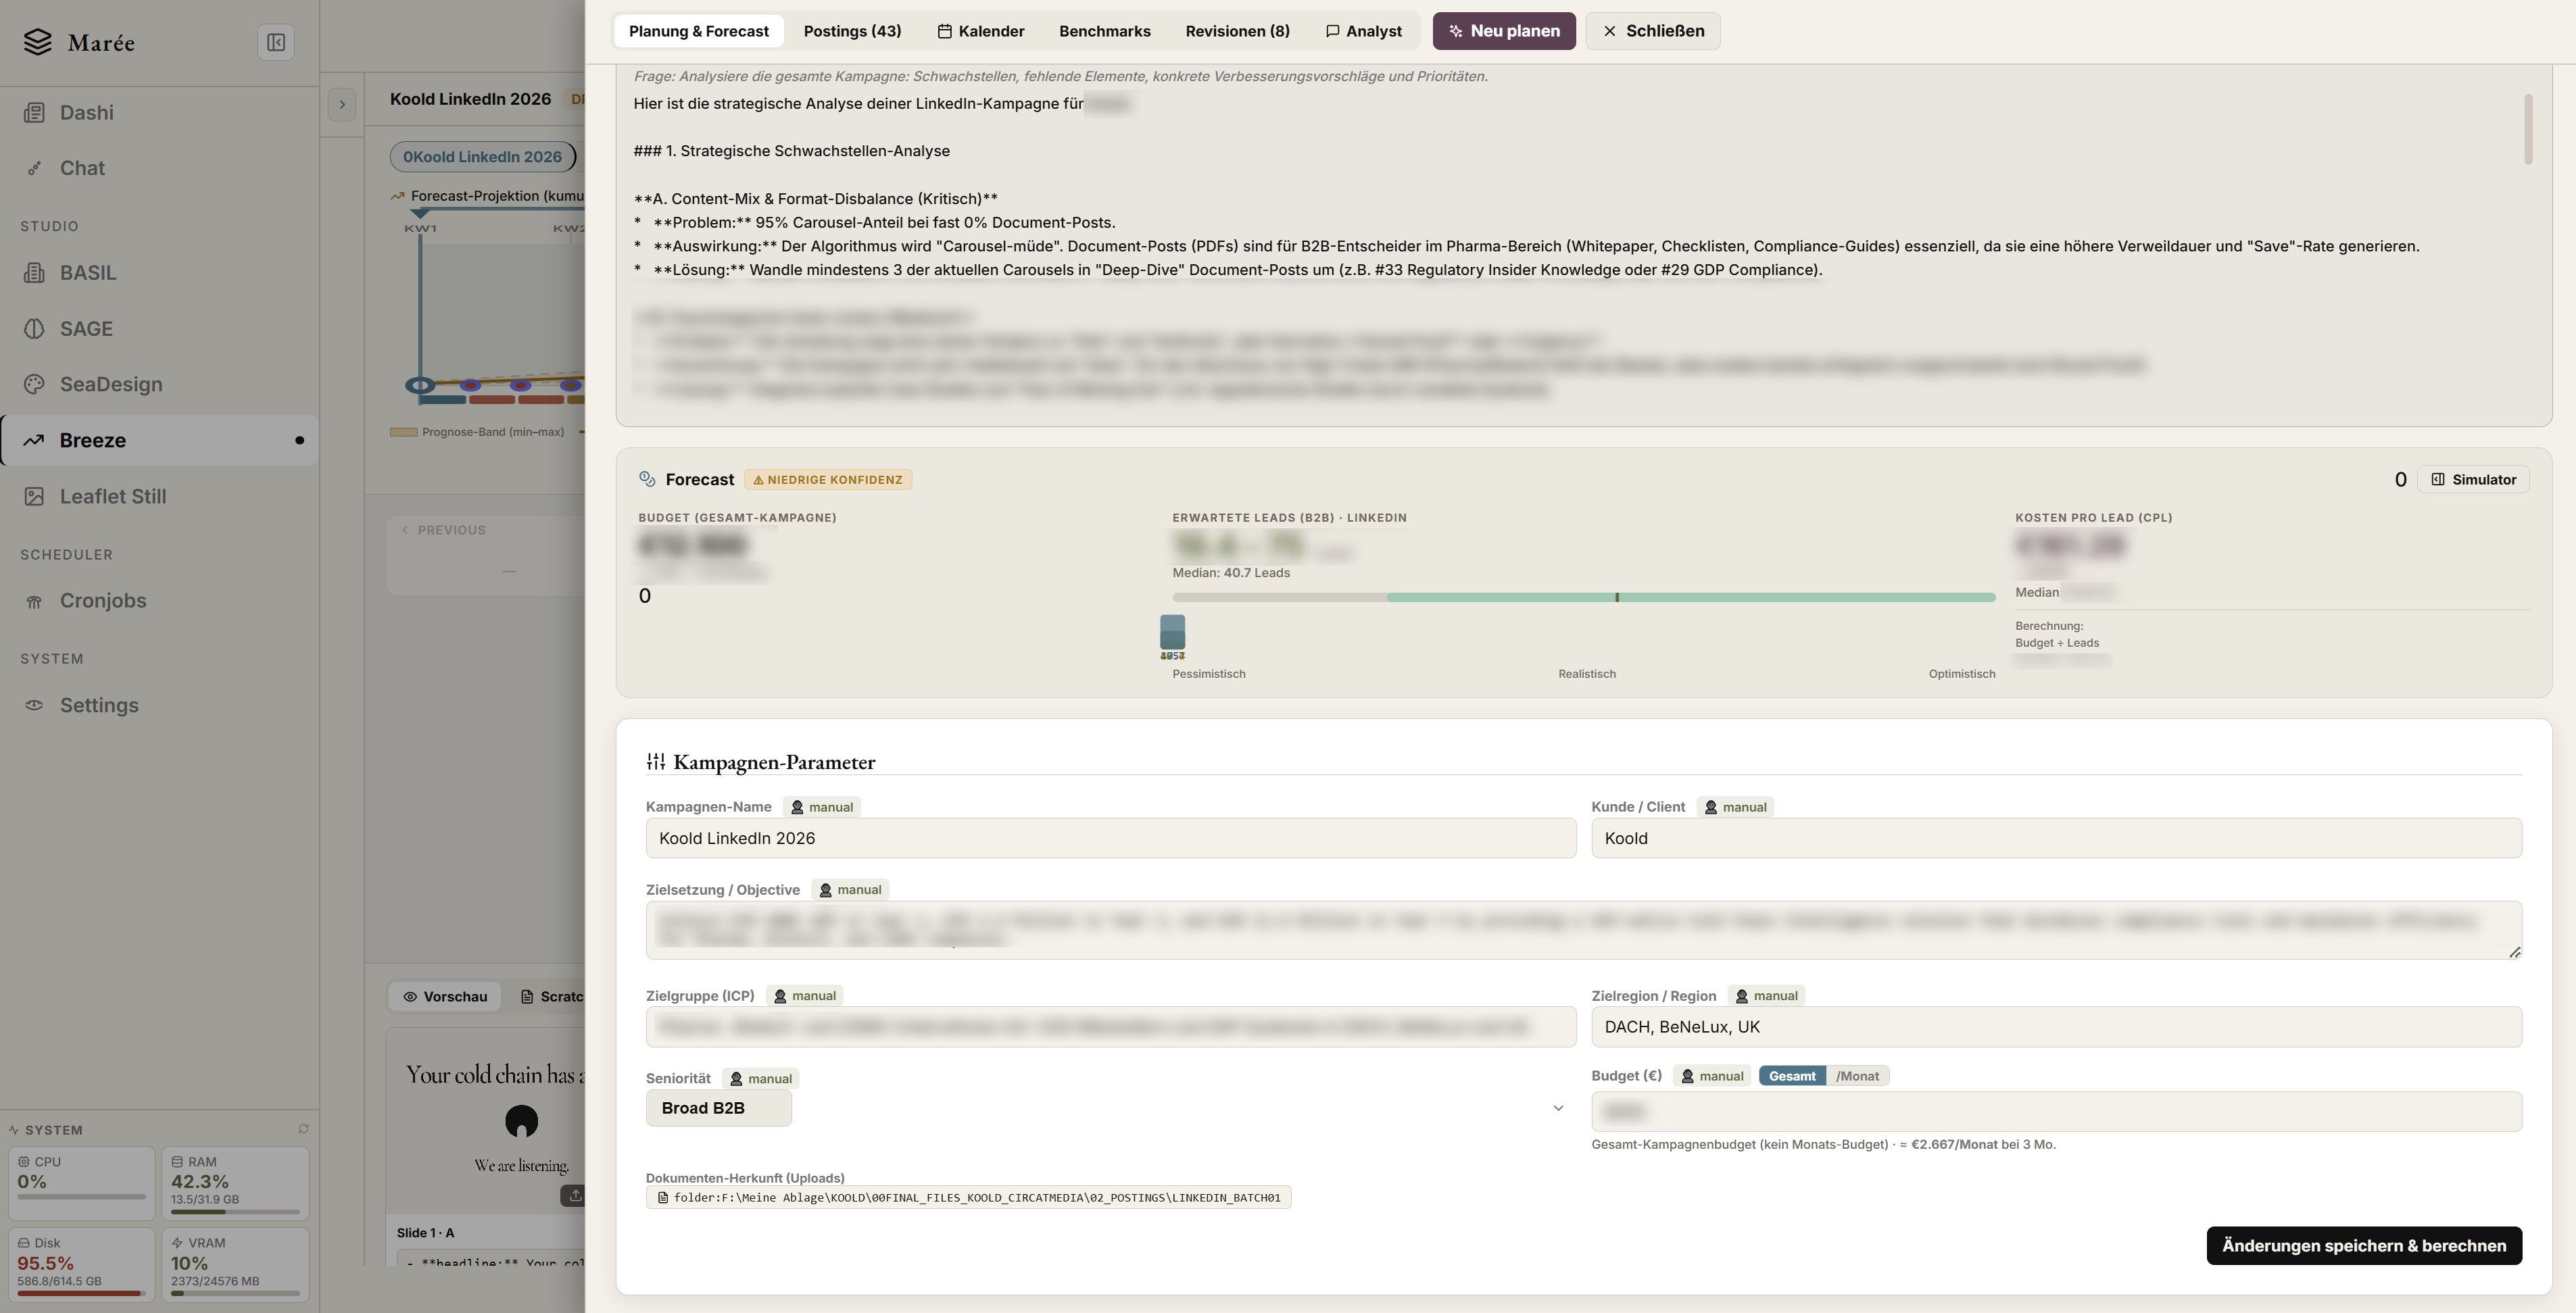The width and height of the screenshot is (2576, 1313).
Task: Select the 0Koold LinkedIn 2026 campaign chip
Action: pyautogui.click(x=483, y=157)
